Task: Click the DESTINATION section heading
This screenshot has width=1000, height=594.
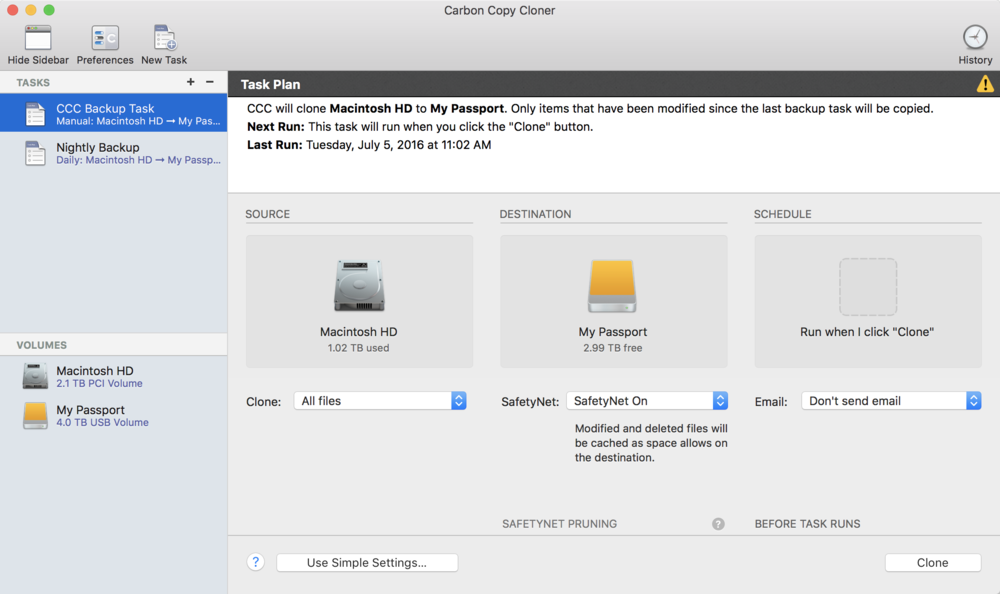Action: [x=536, y=214]
